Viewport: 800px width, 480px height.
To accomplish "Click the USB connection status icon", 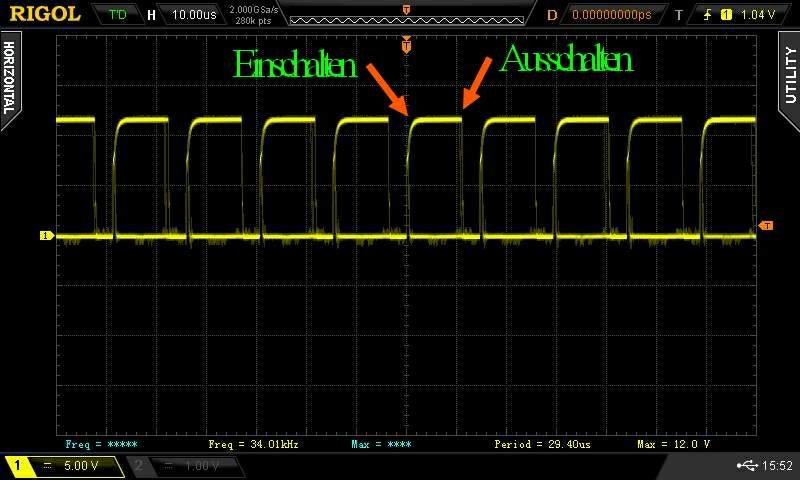I will coord(751,465).
